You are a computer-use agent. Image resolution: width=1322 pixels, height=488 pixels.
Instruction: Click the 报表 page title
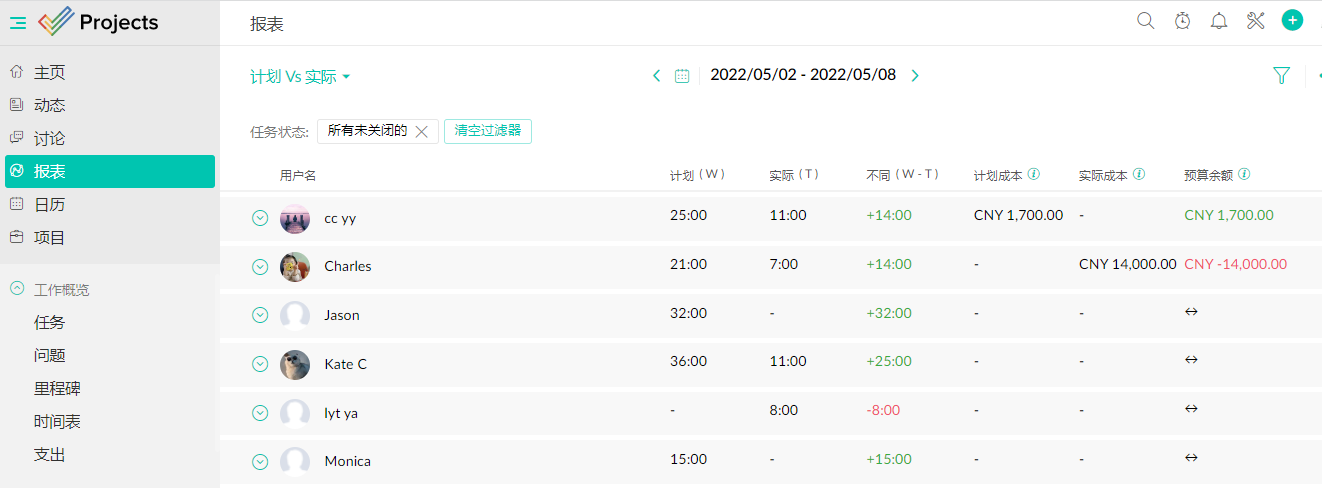click(267, 23)
